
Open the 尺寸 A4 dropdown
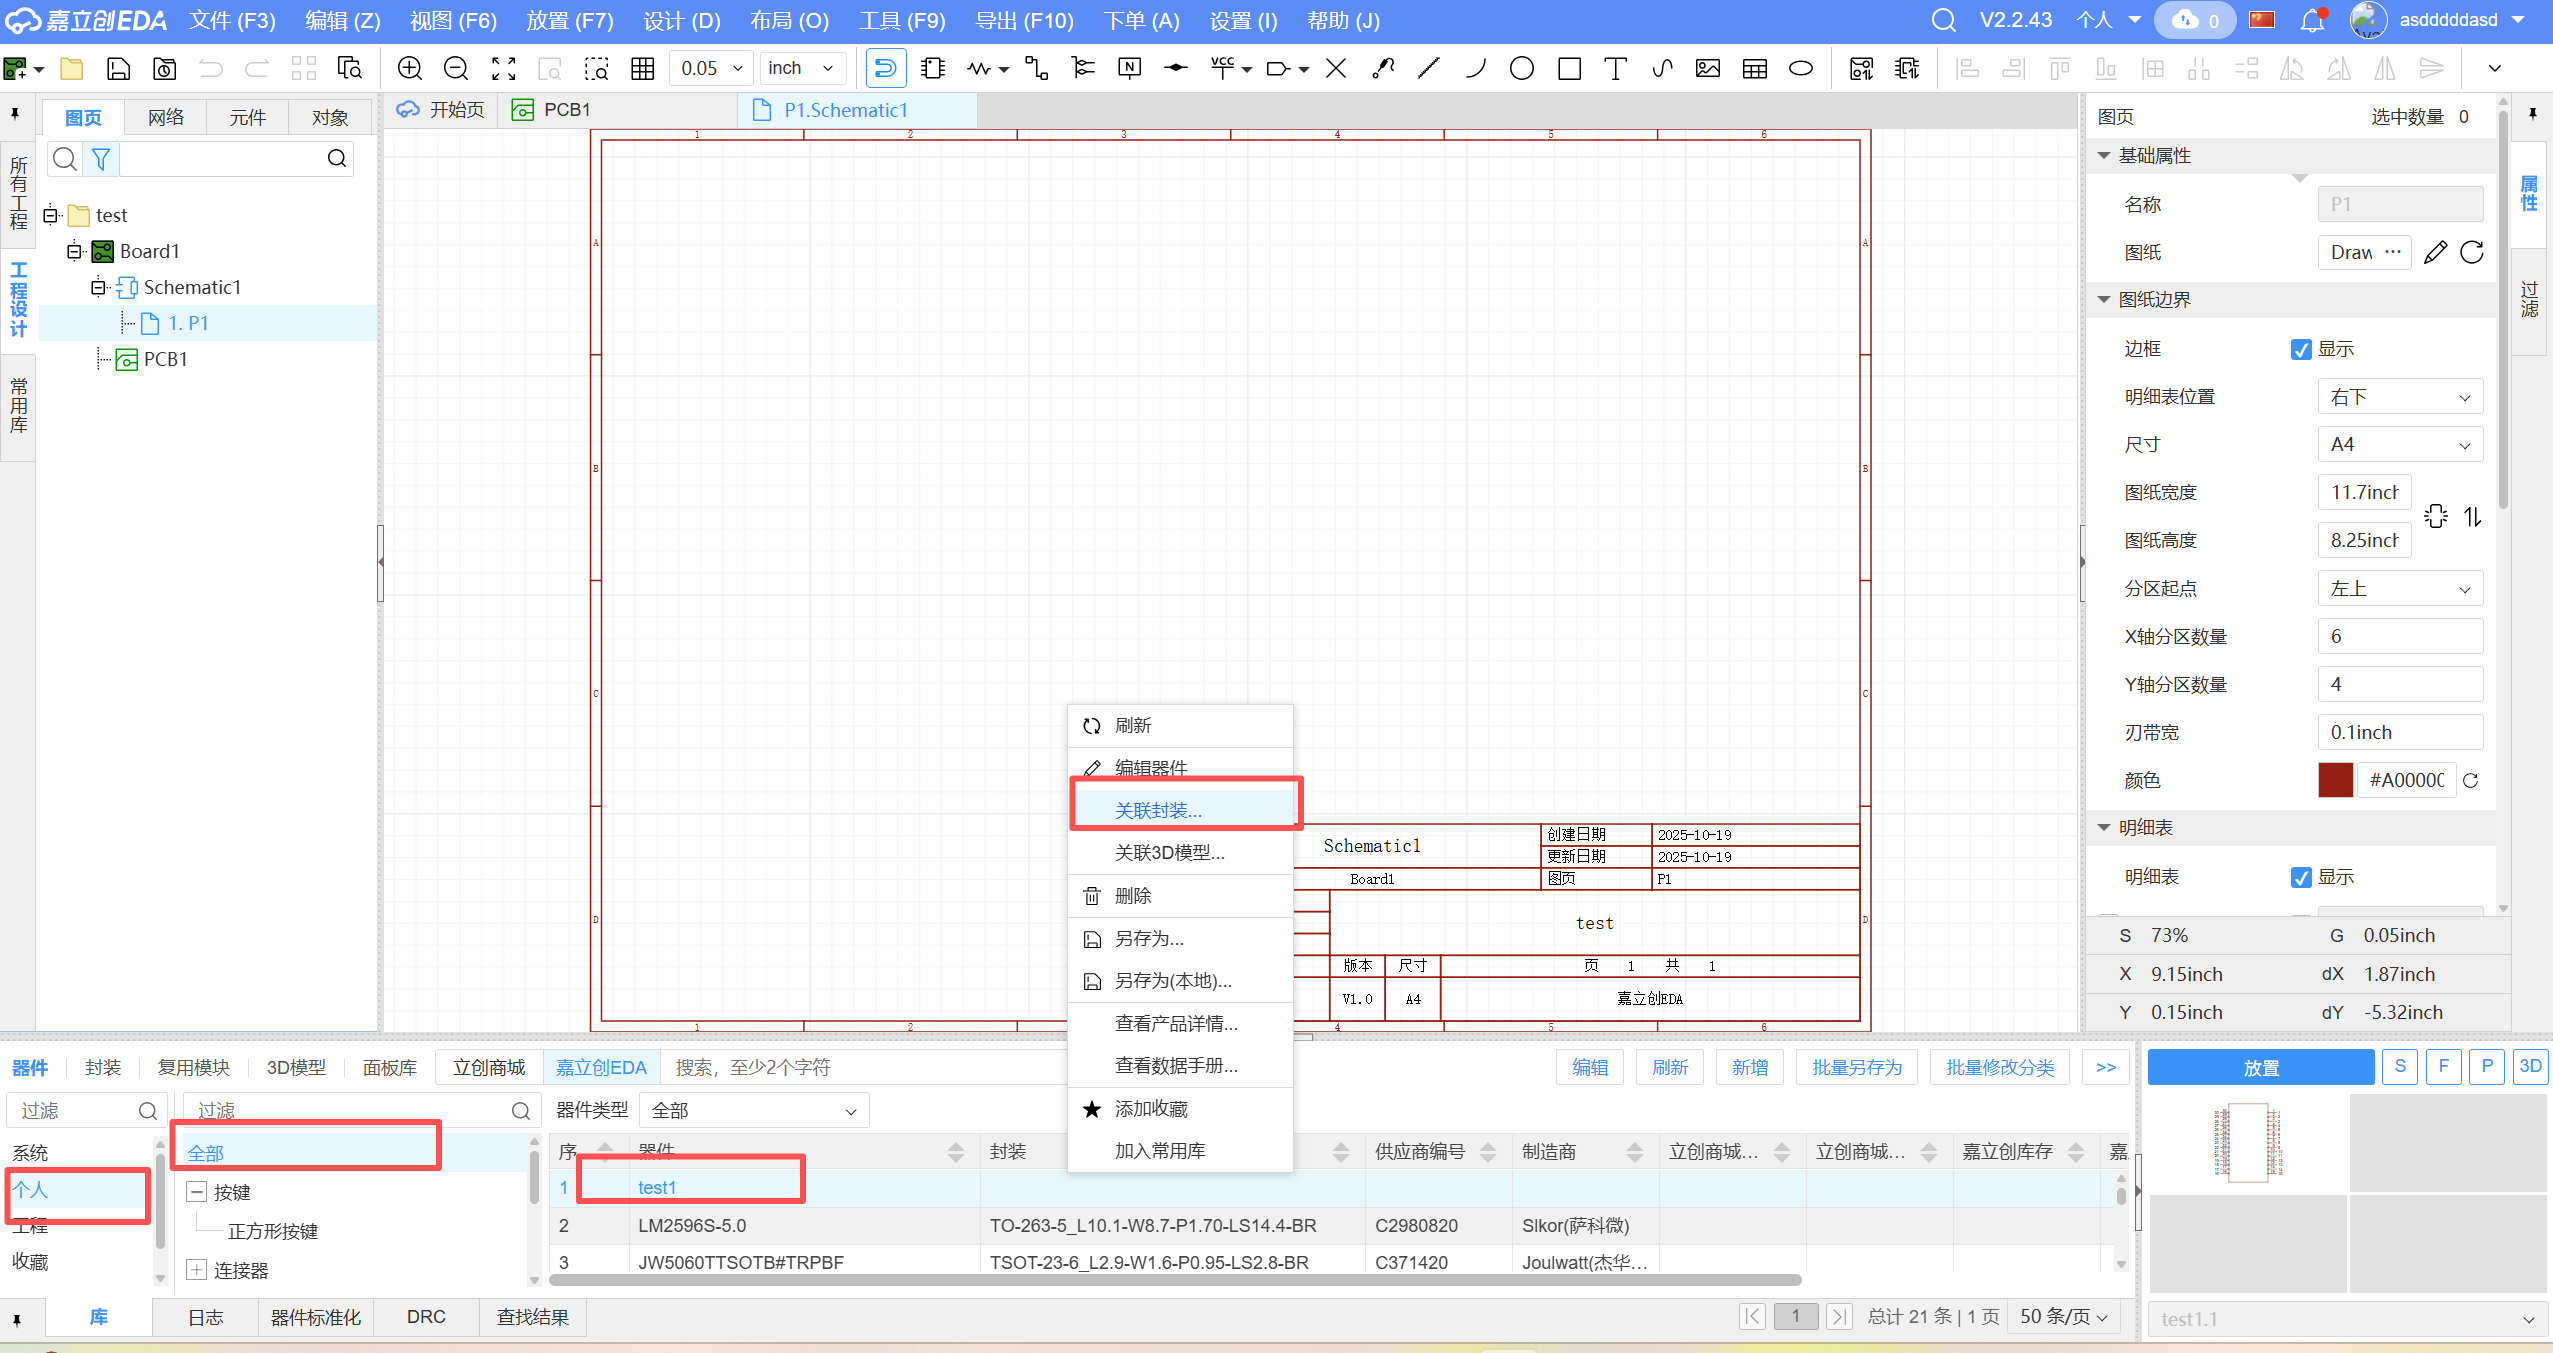(x=2399, y=445)
